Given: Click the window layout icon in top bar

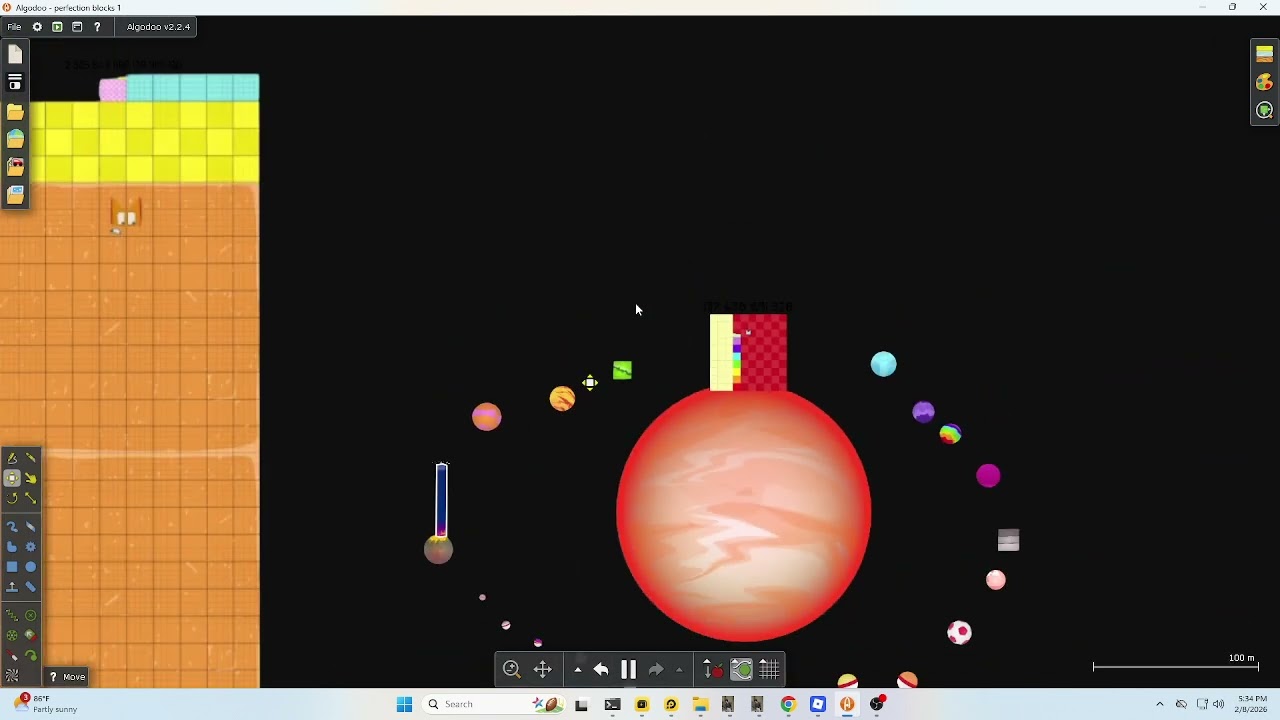Looking at the screenshot, I should coord(77,27).
